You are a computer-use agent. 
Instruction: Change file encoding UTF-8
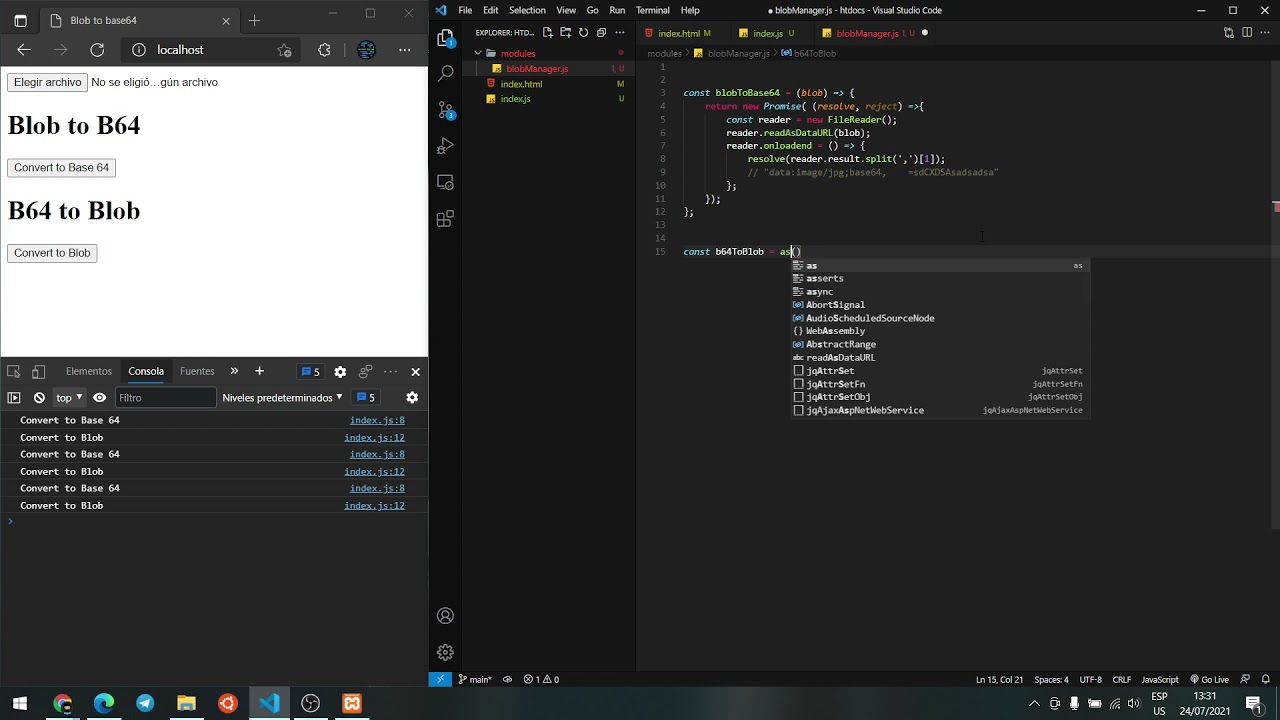[x=1090, y=680]
